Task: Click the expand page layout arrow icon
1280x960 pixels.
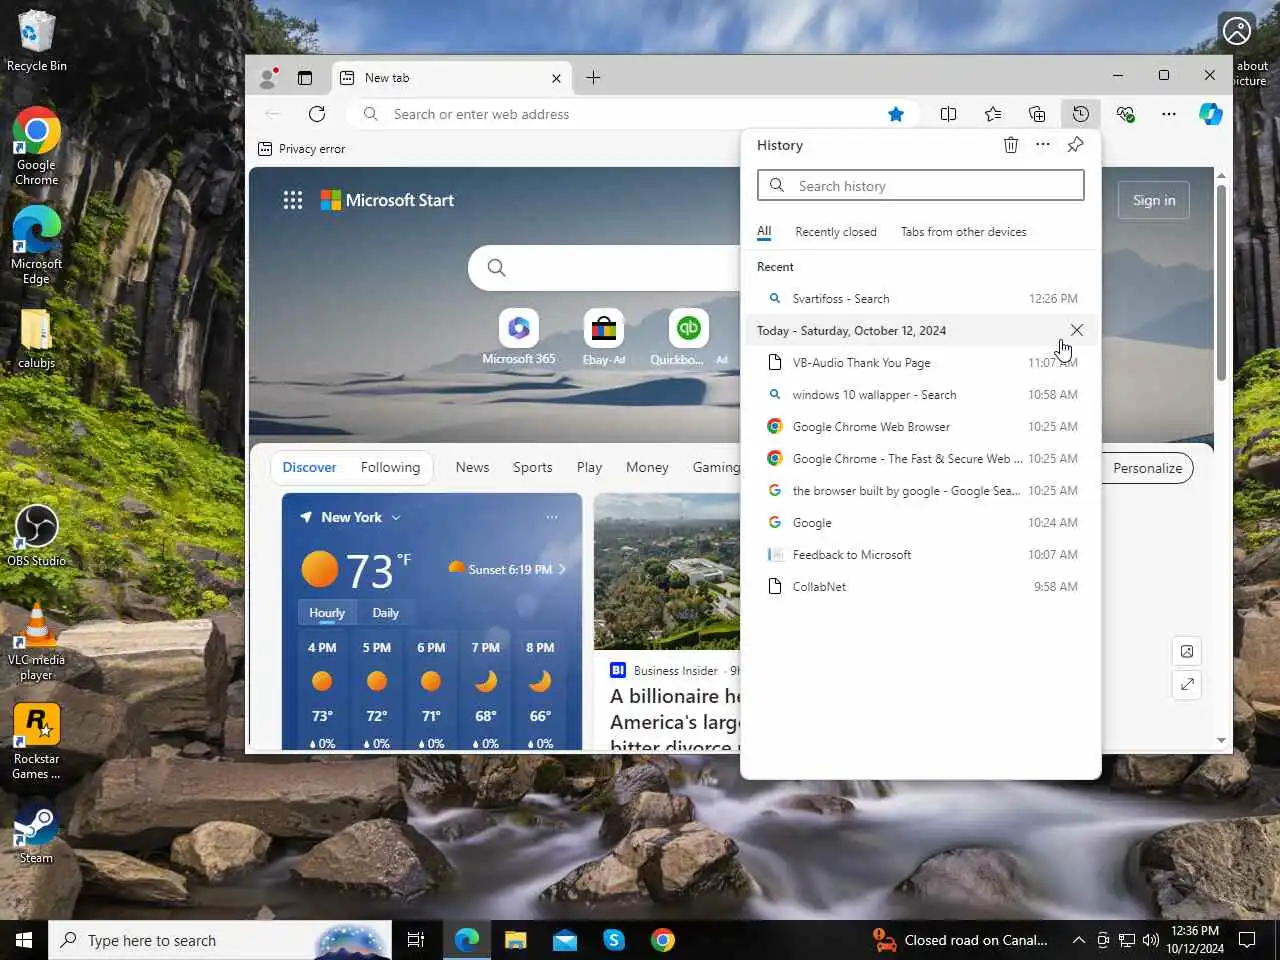Action: pyautogui.click(x=1187, y=684)
